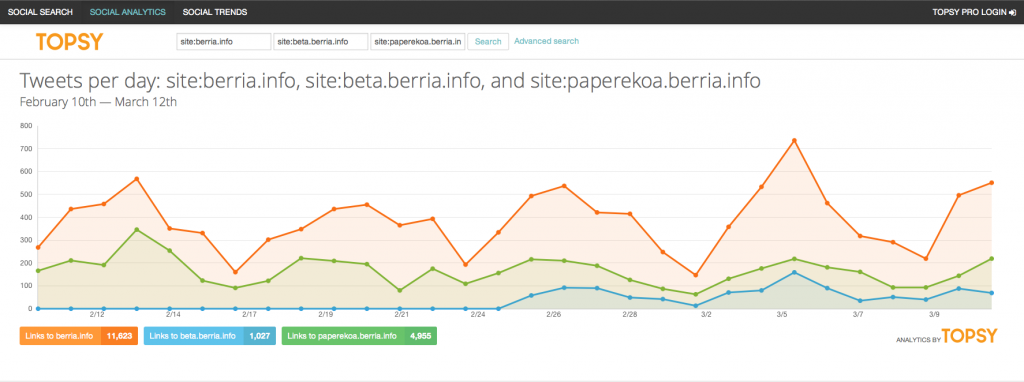Viewport: 1024px width, 382px height.
Task: Click the 2/14 x-axis date label
Action: 173,315
